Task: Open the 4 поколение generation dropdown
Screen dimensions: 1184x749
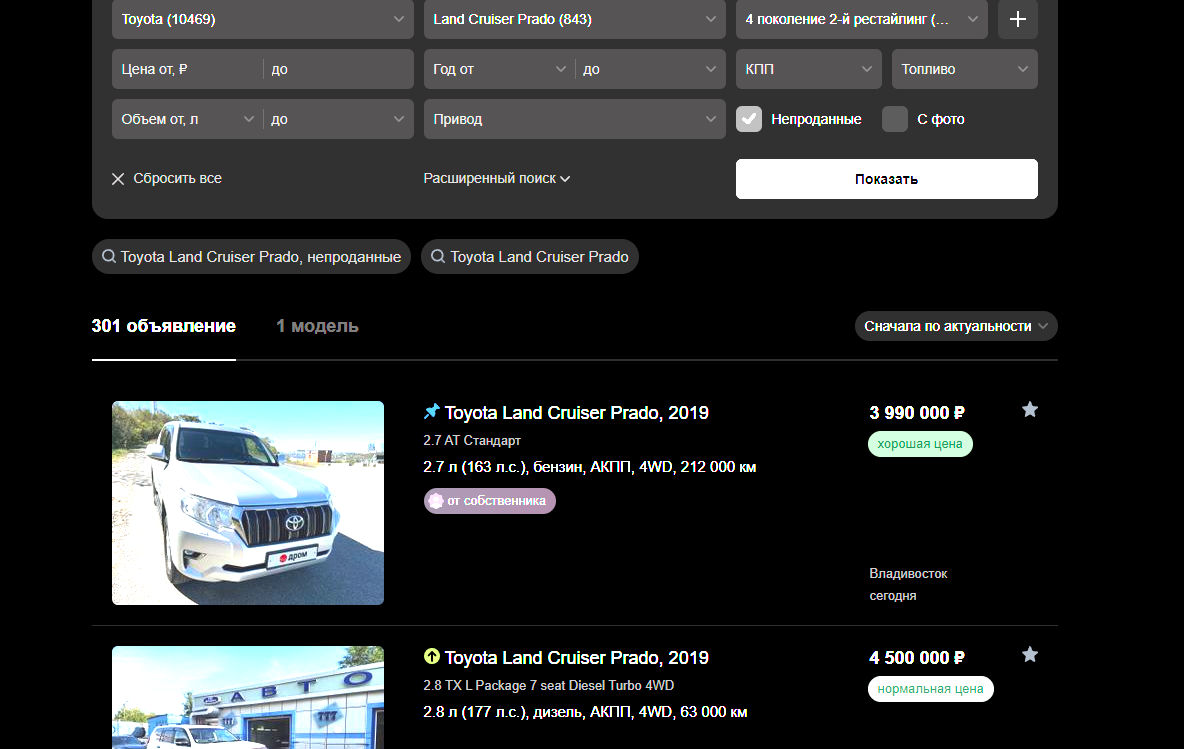Action: click(x=862, y=19)
